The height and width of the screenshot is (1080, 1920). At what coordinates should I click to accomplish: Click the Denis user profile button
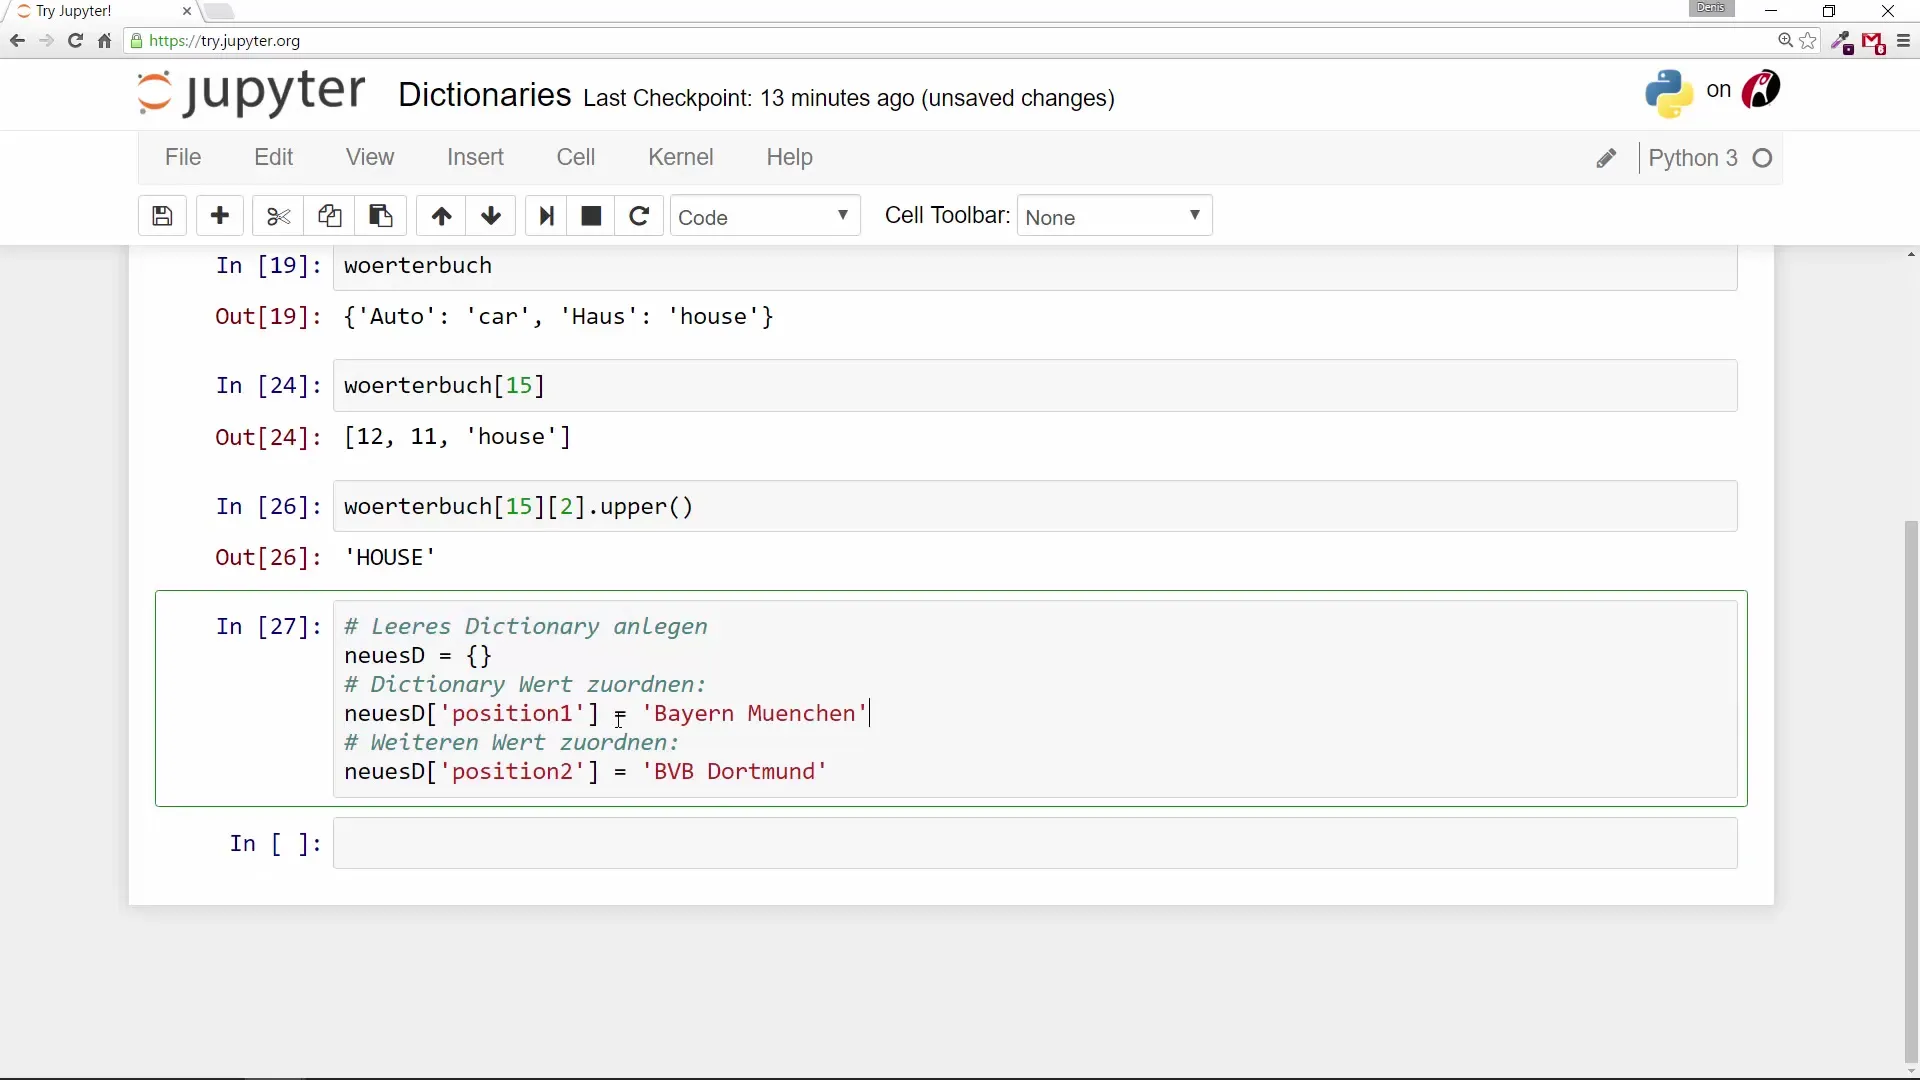[1712, 8]
